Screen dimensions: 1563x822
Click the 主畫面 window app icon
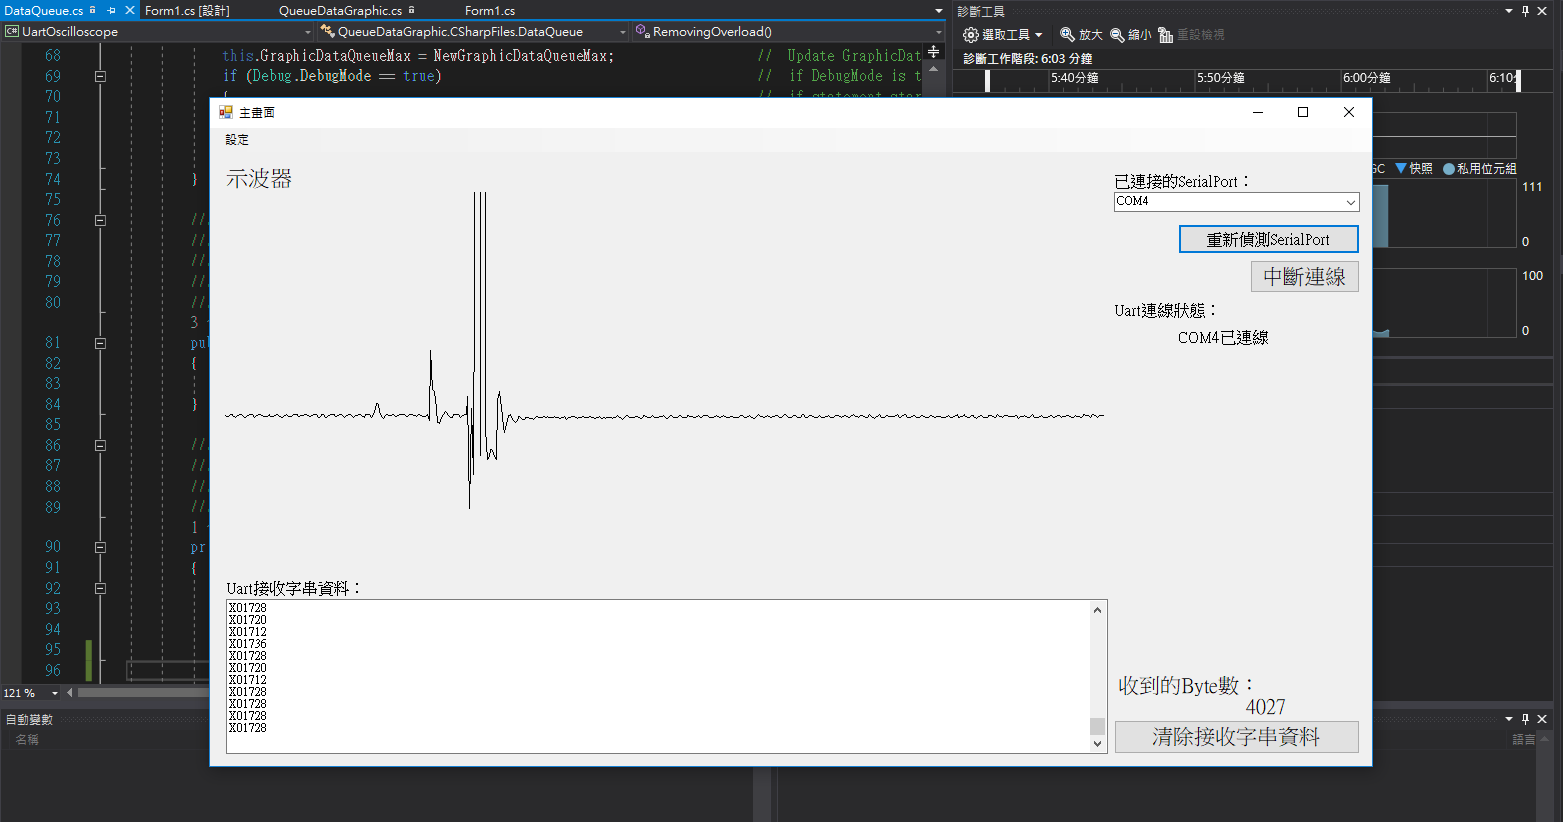[x=226, y=112]
